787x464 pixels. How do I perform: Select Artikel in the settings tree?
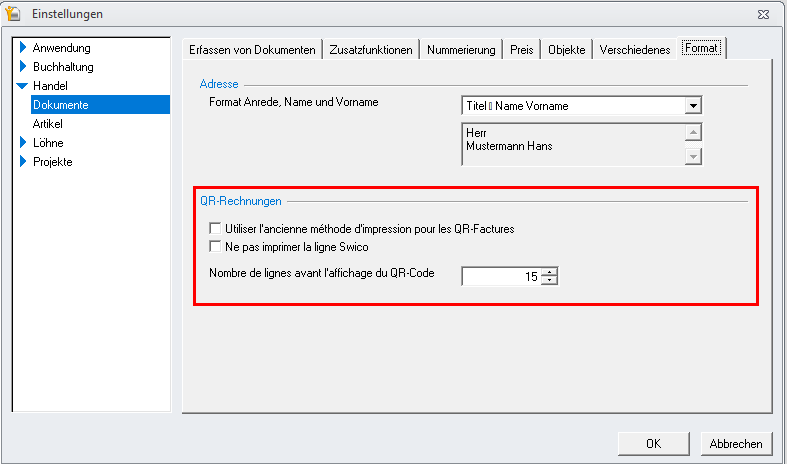(x=48, y=124)
